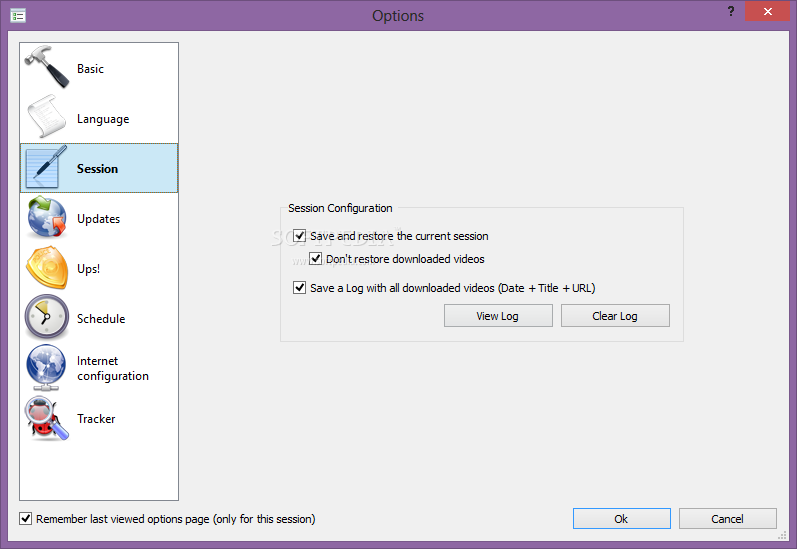797x549 pixels.
Task: Show the Schedule page
Action: 99,318
